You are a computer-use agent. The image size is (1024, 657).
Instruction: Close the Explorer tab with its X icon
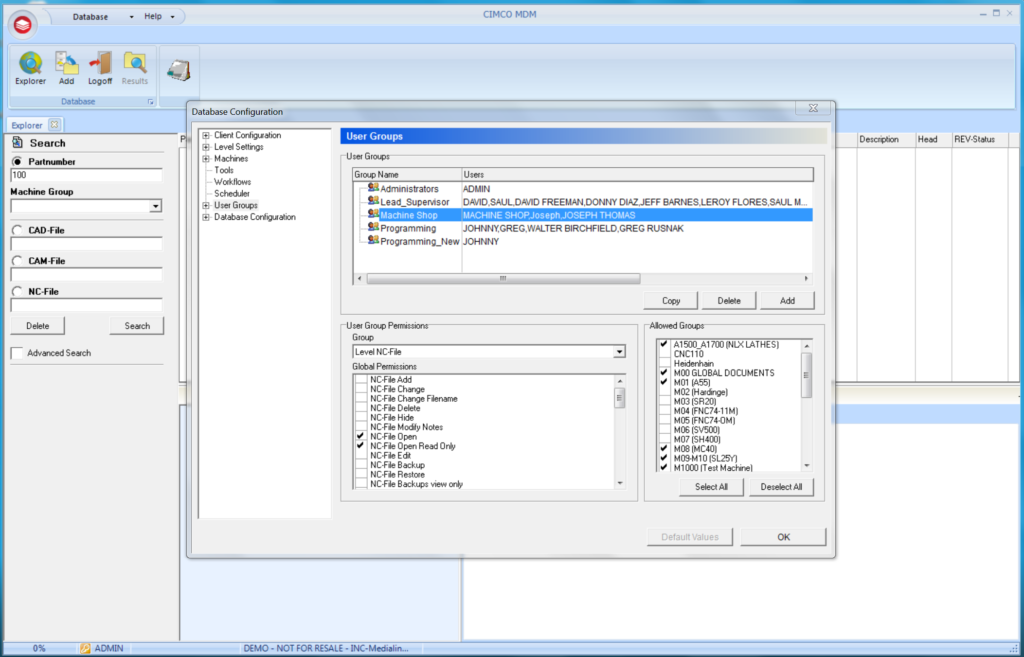pyautogui.click(x=54, y=124)
